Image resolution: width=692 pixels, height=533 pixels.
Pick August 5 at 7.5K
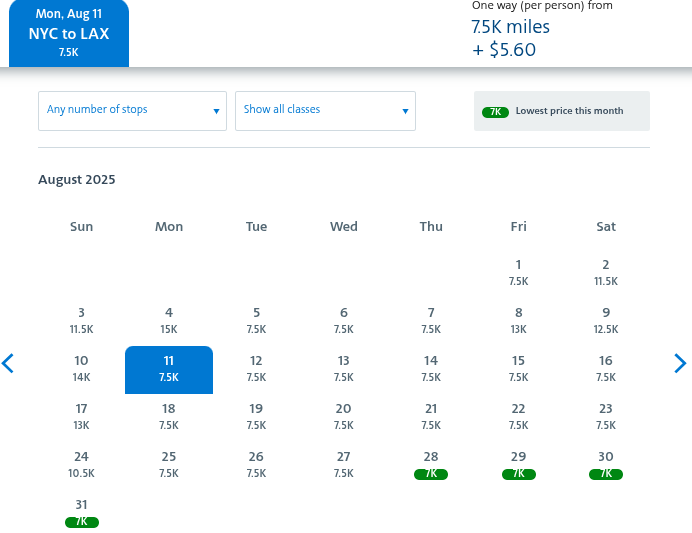coord(256,322)
